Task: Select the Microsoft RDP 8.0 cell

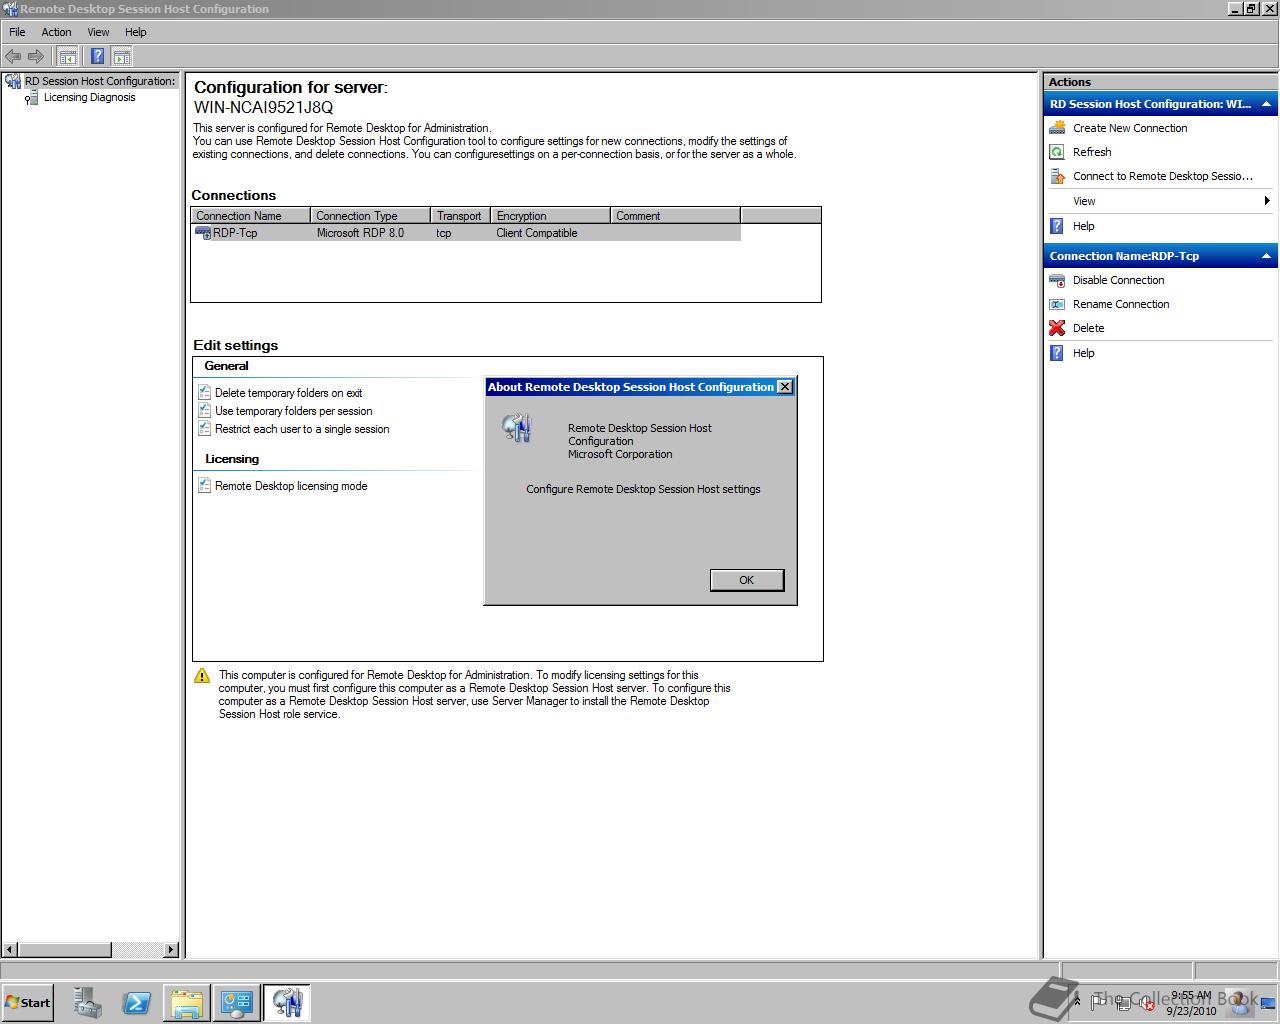Action: tap(360, 233)
